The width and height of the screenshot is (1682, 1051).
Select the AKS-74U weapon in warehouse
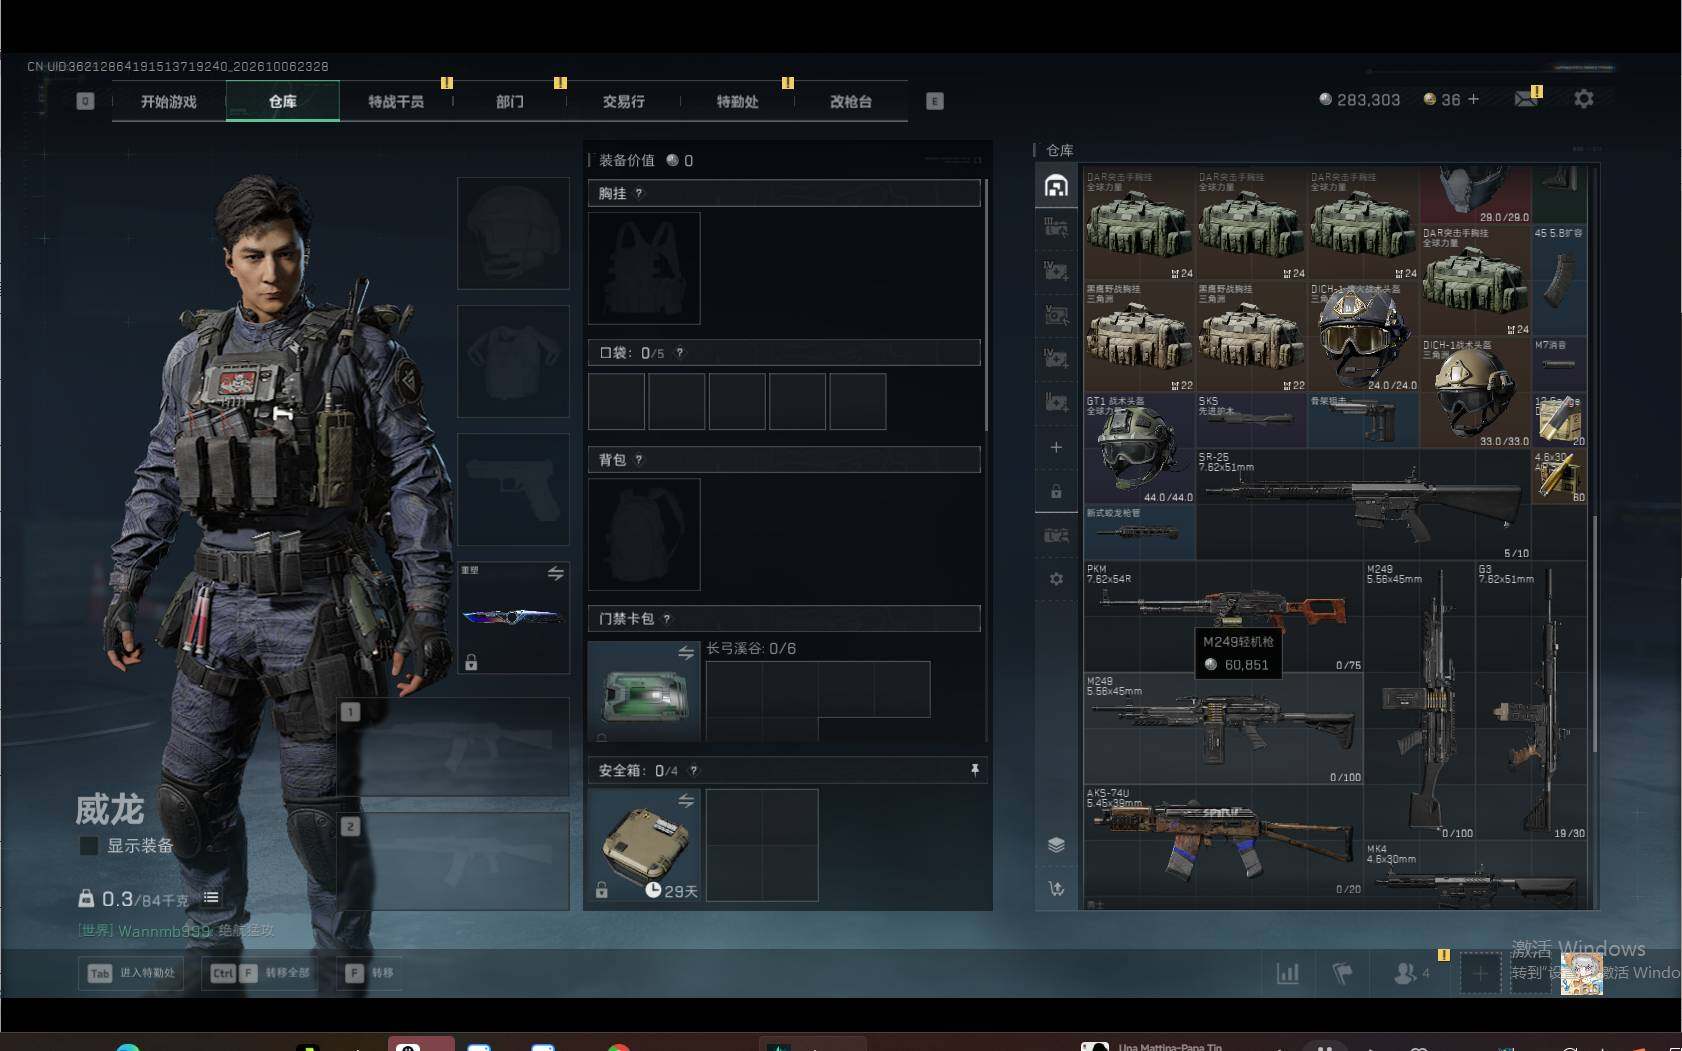point(1223,841)
